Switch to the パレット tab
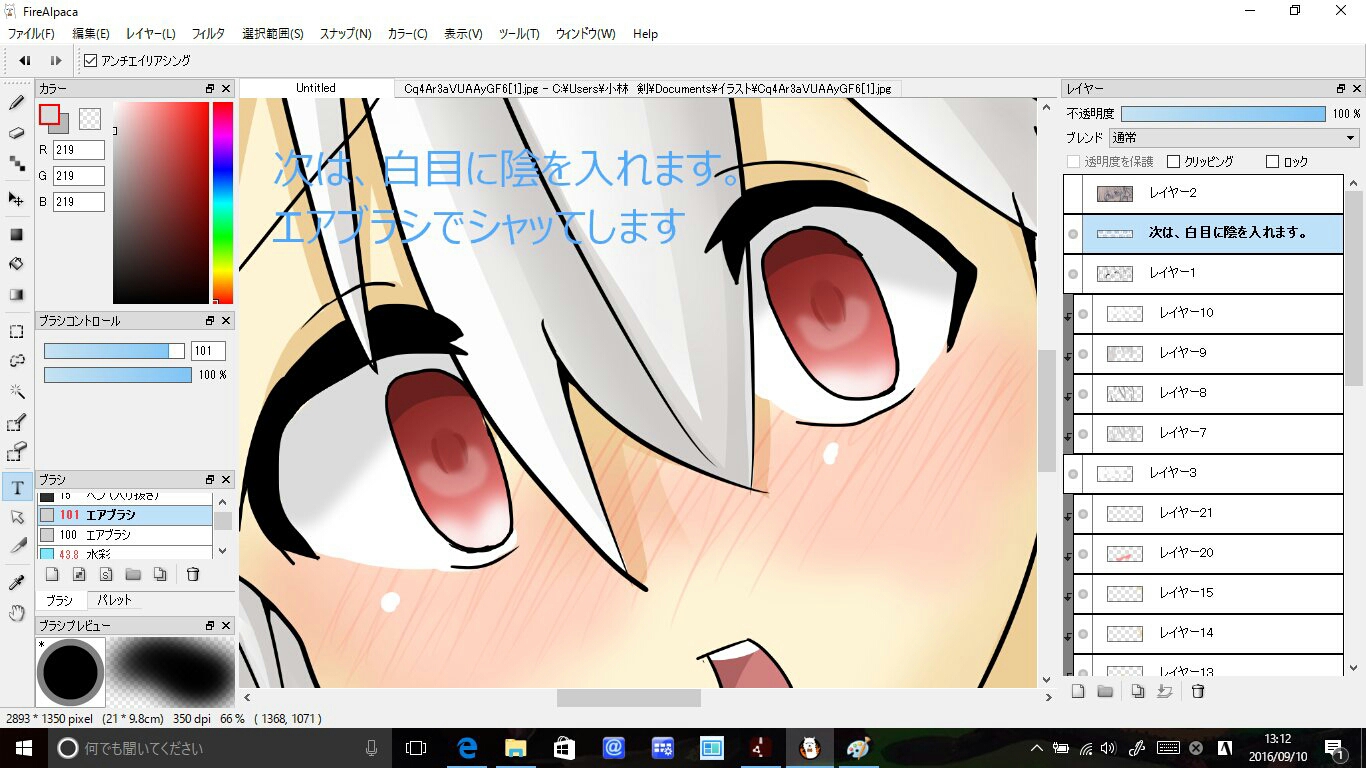The image size is (1366, 768). pos(115,601)
